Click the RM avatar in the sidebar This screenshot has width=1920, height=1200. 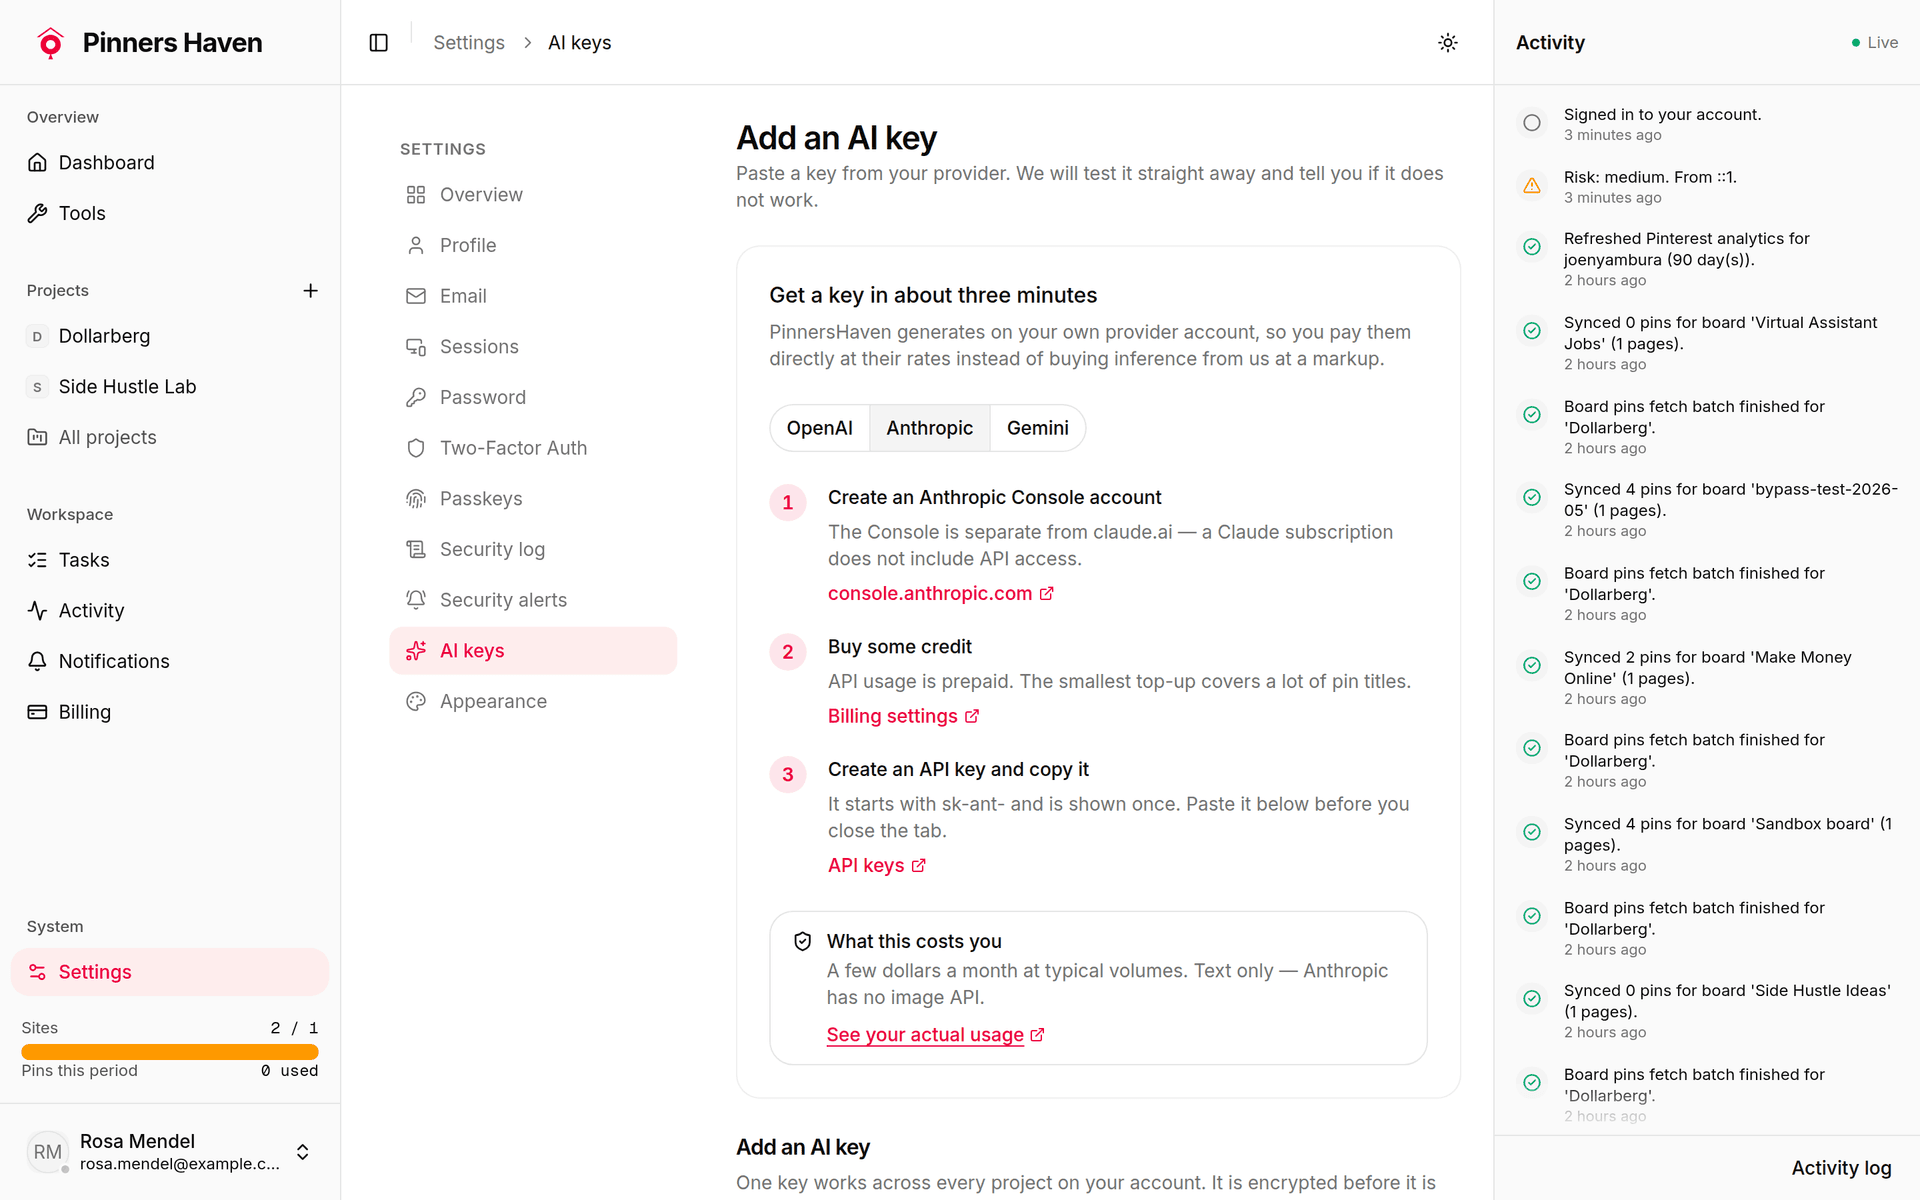tap(47, 1152)
